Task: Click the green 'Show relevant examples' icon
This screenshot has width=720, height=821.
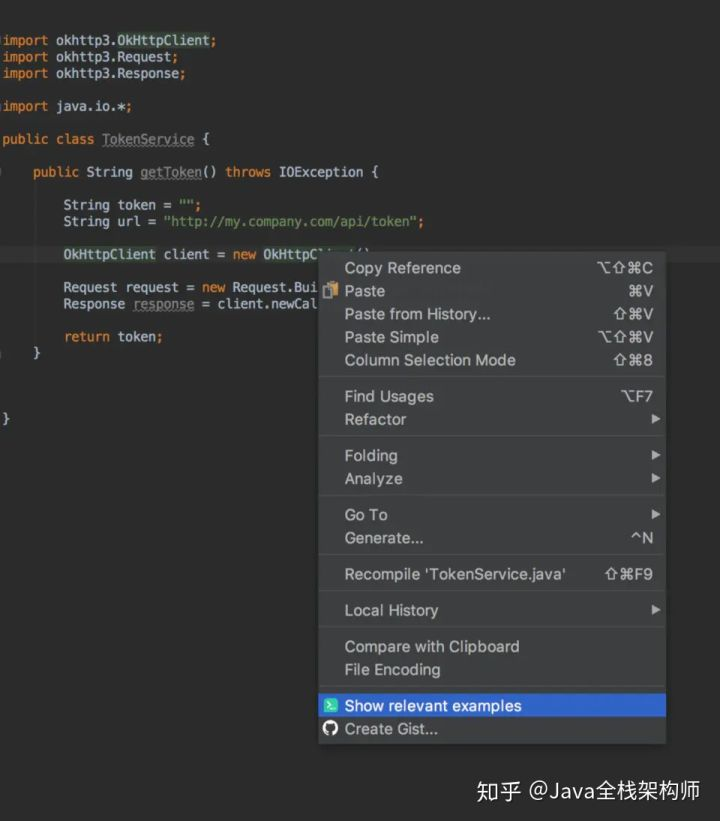Action: [330, 705]
